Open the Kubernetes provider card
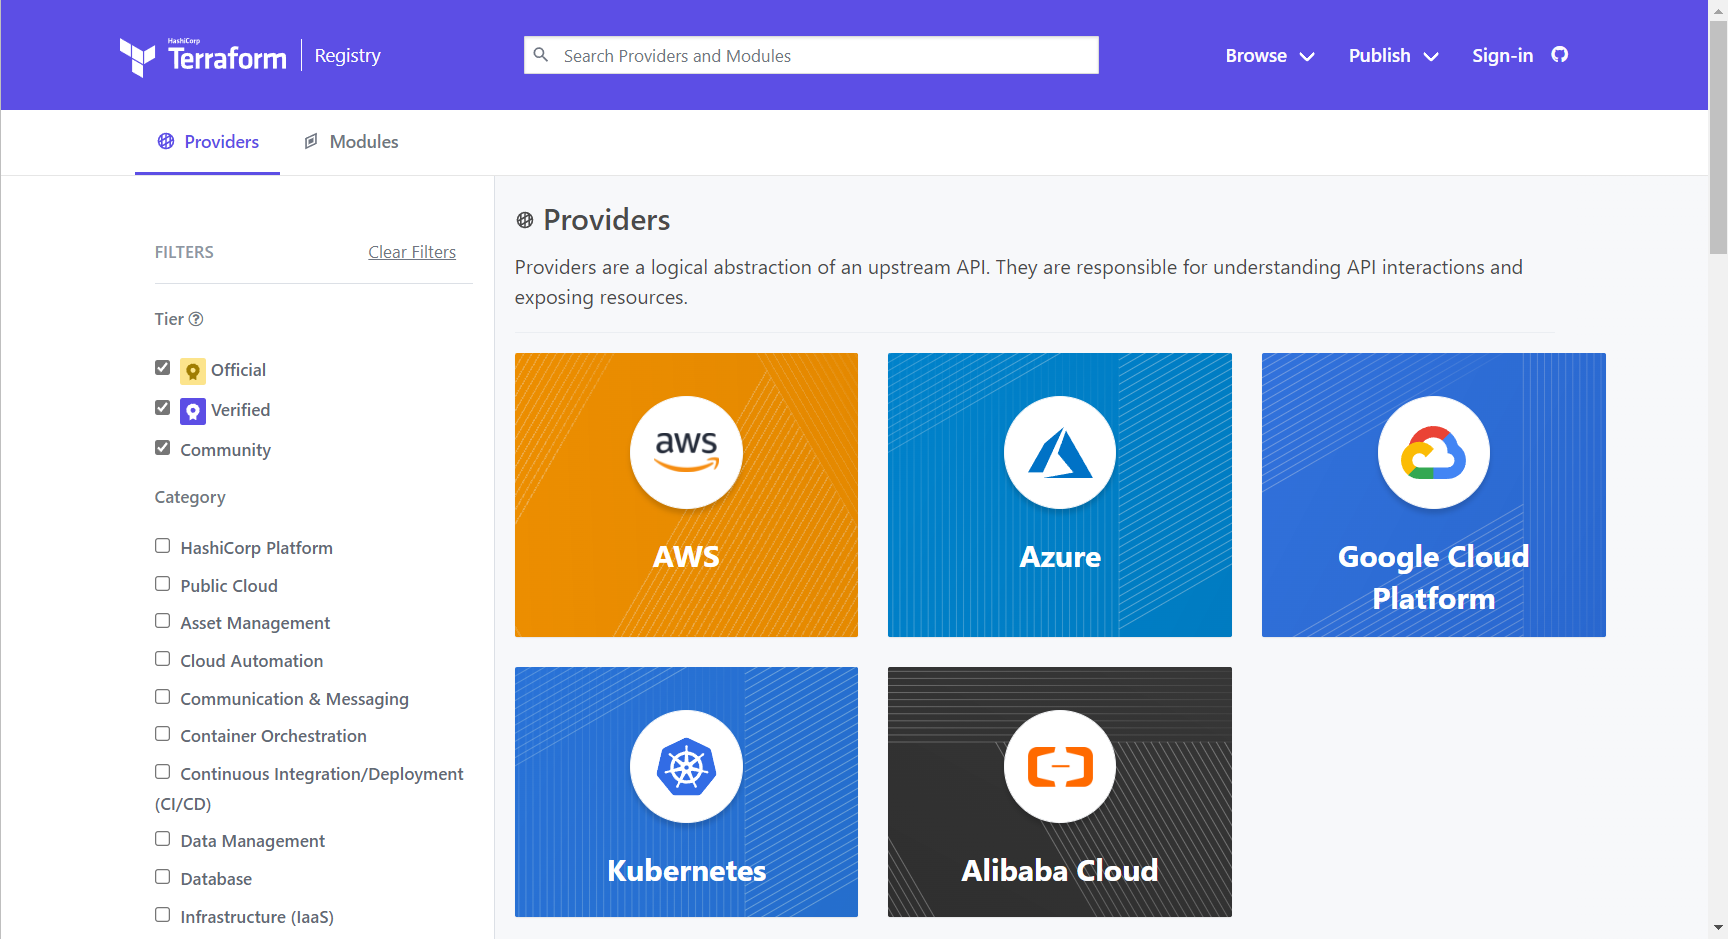This screenshot has width=1728, height=939. (686, 792)
